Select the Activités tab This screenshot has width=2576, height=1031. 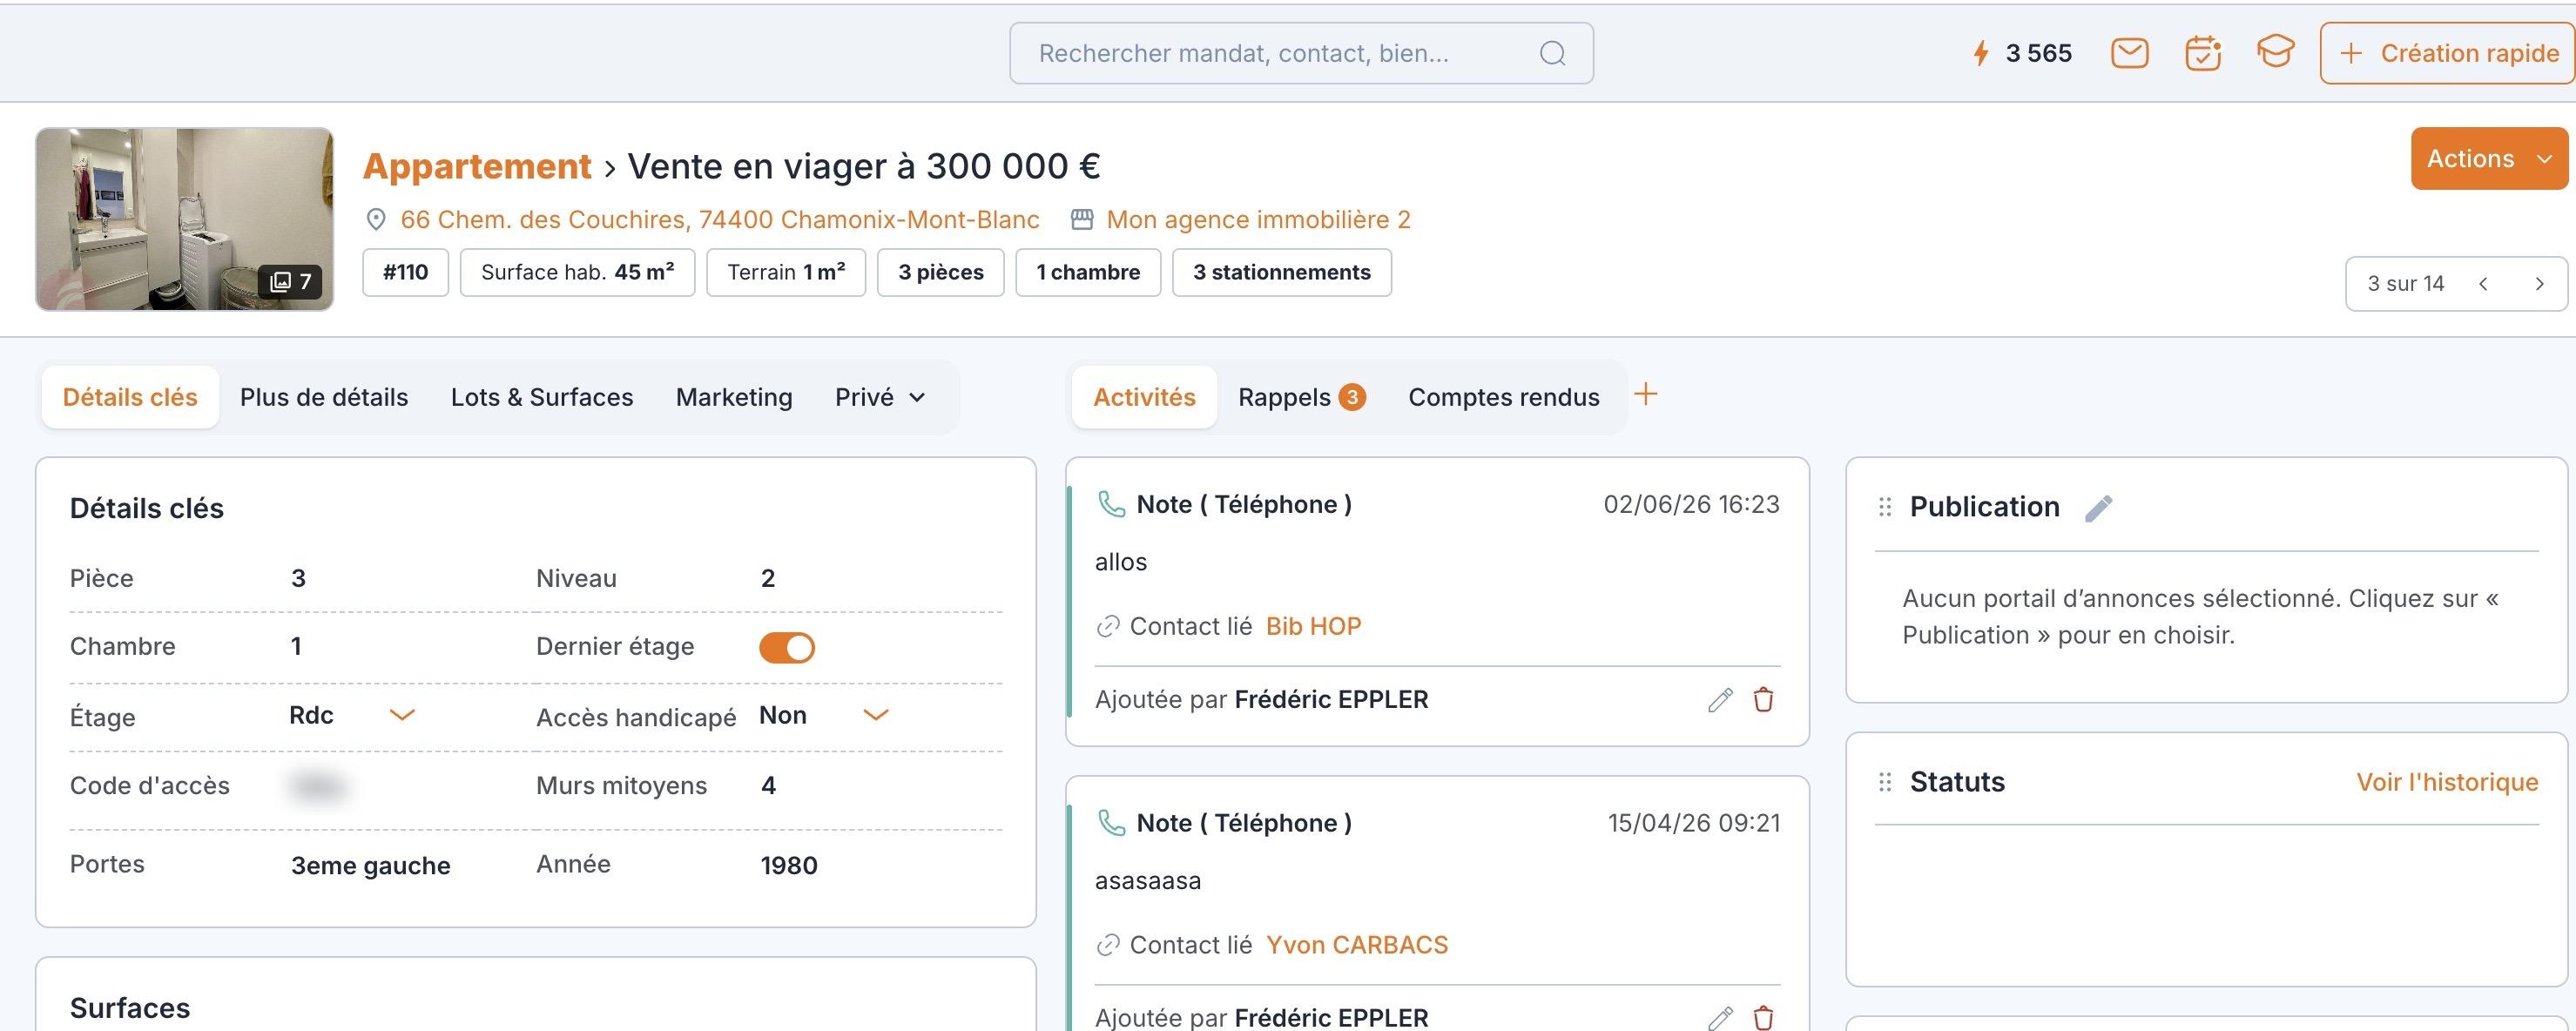[1144, 397]
